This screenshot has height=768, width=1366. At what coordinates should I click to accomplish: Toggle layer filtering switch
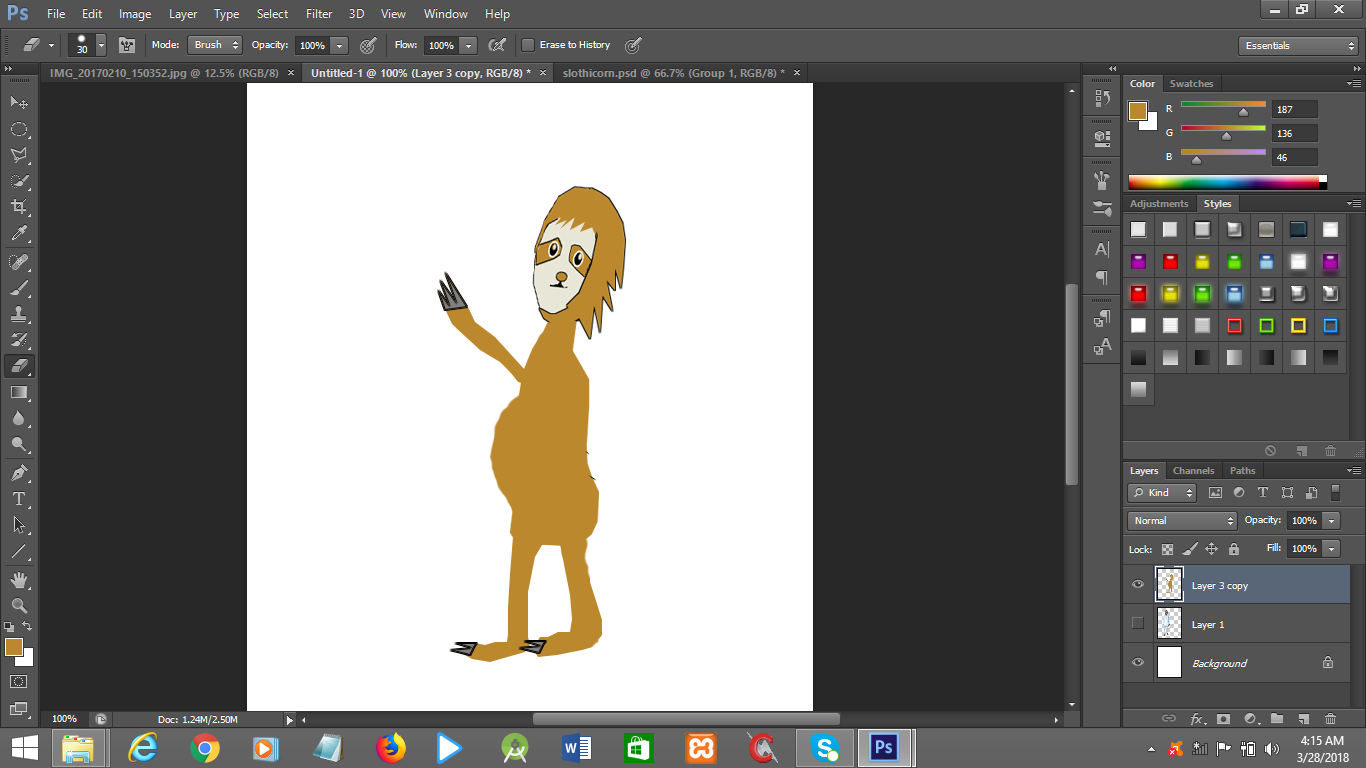(1335, 492)
